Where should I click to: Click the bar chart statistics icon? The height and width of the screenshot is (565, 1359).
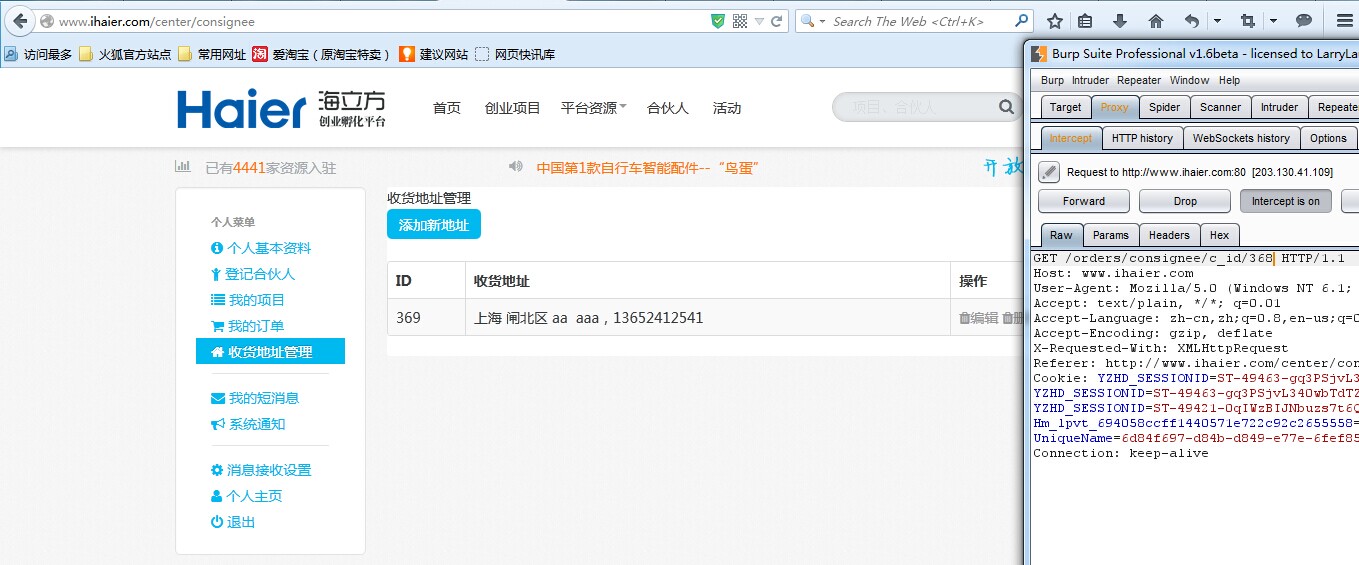(x=183, y=167)
